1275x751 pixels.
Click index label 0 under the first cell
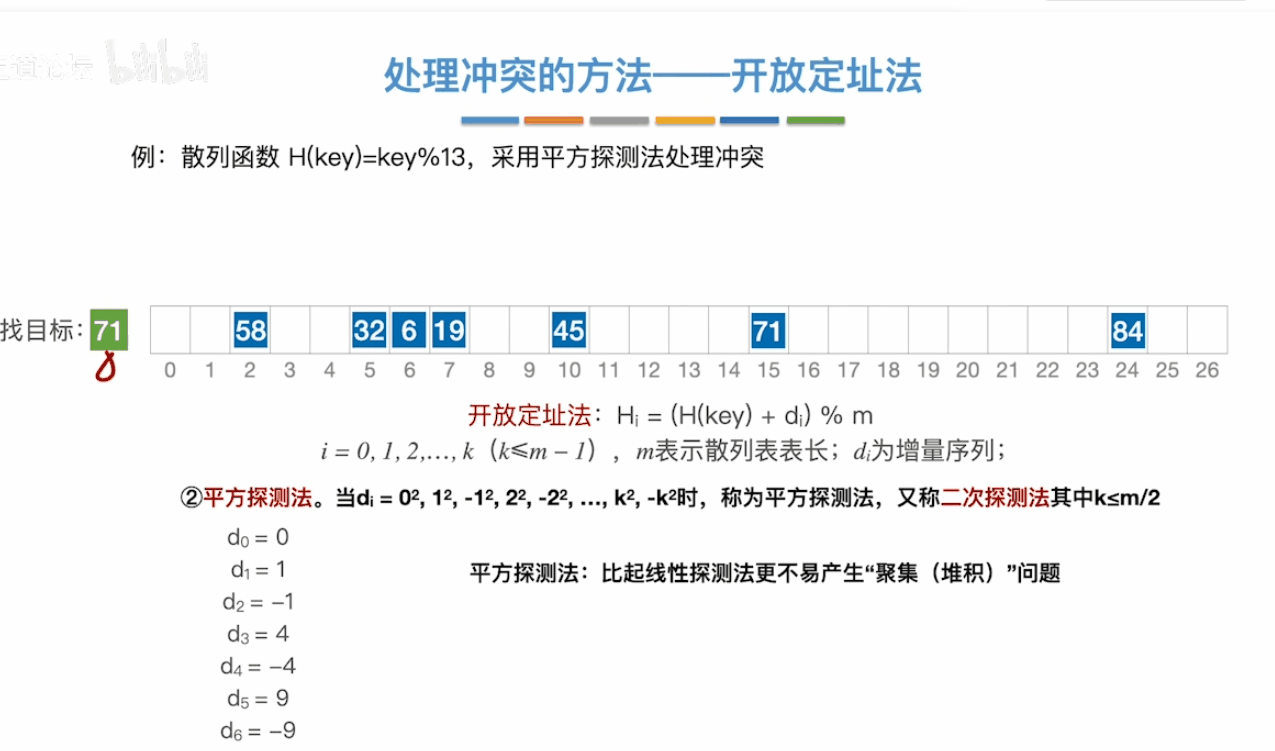click(169, 370)
